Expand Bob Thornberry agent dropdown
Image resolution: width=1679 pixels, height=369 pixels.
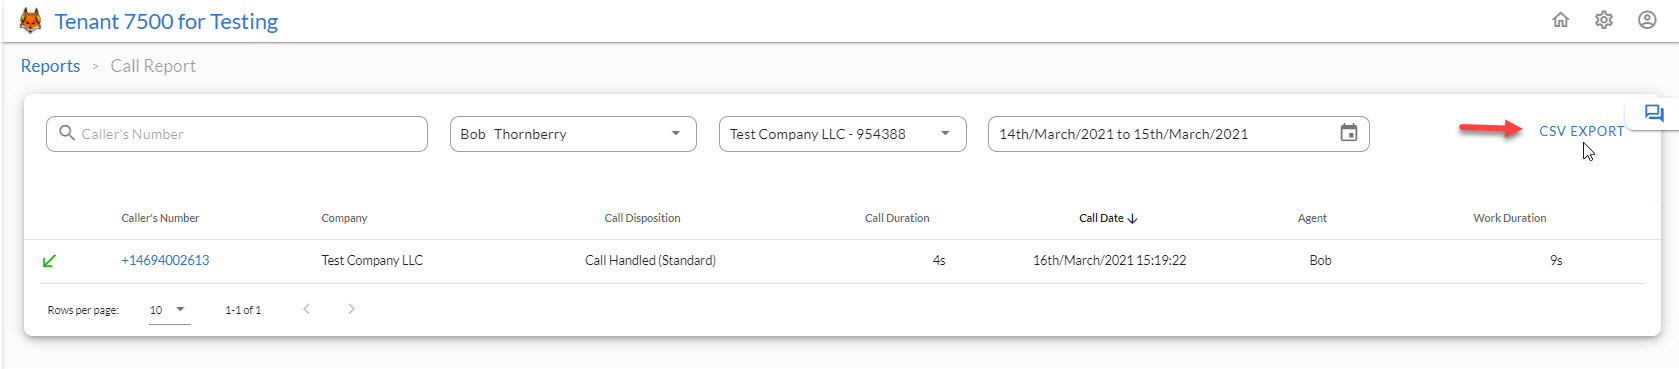point(573,134)
